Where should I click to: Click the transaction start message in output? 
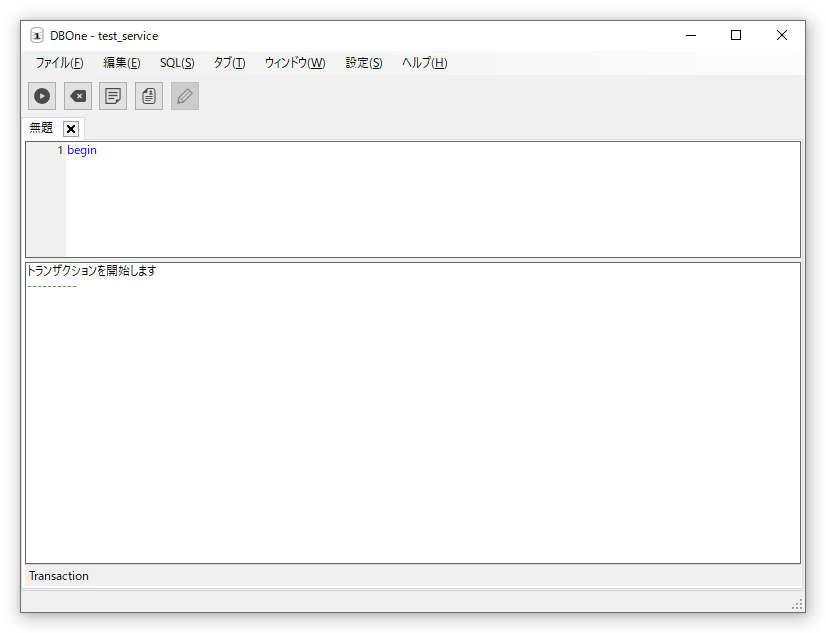click(92, 271)
